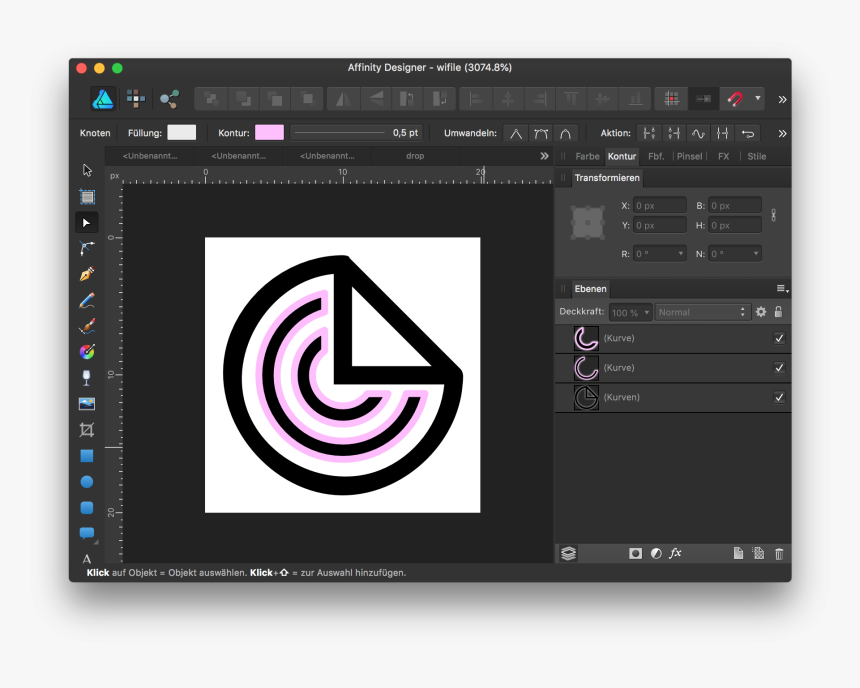This screenshot has height=688, width=860.
Task: Activate the Vector Brush tool
Action: (86, 325)
